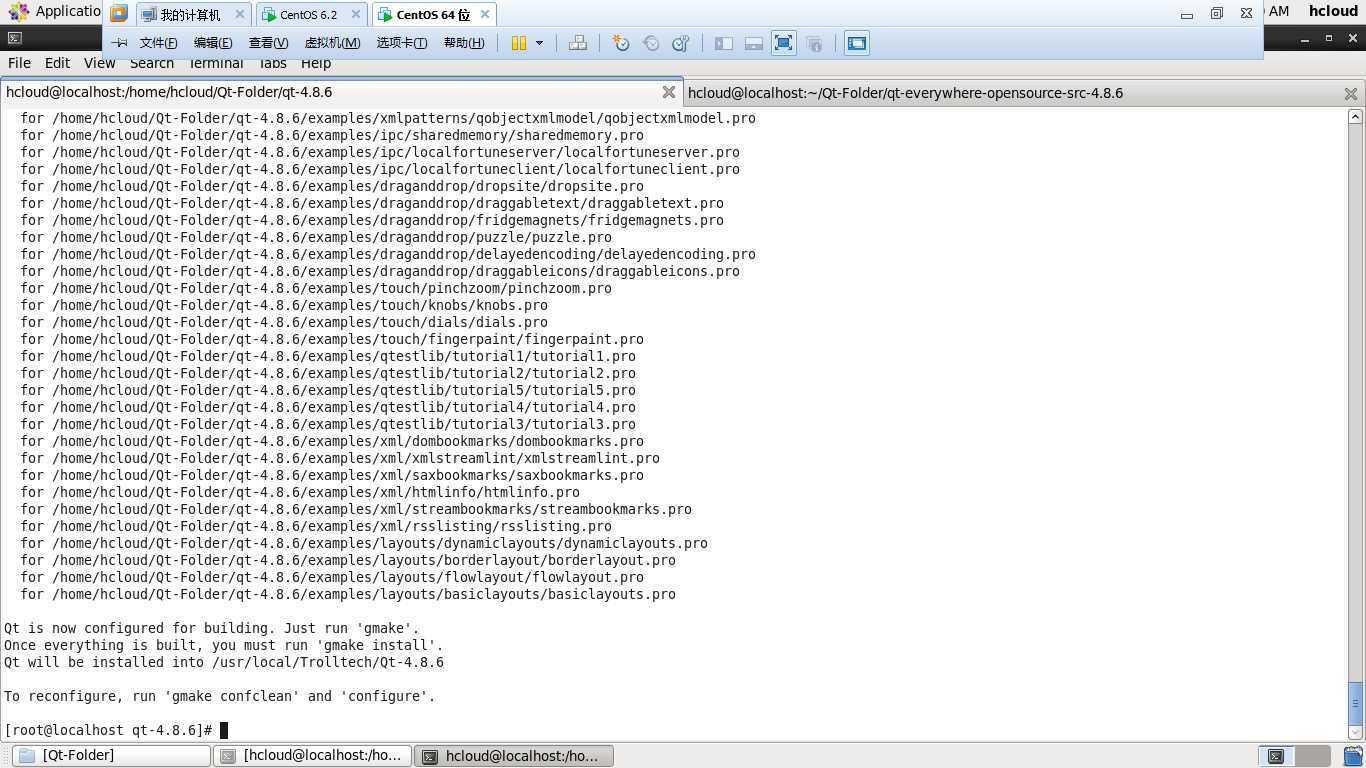The width and height of the screenshot is (1366, 768).
Task: Click the rsslisting.pro output line
Action: click(x=316, y=526)
